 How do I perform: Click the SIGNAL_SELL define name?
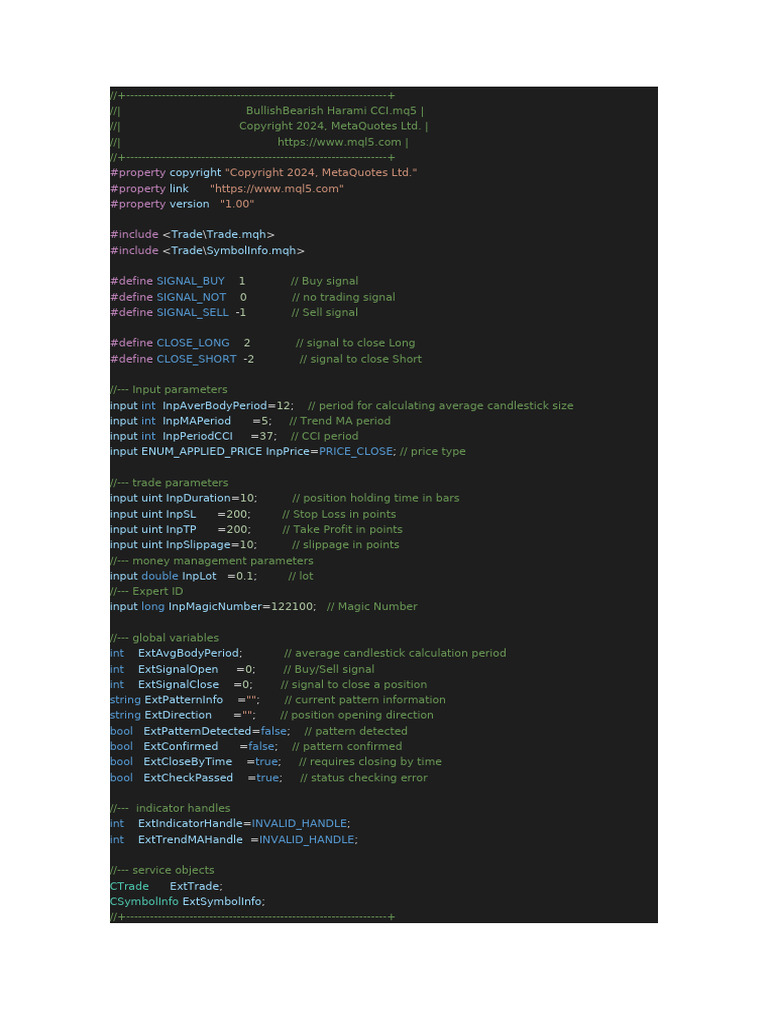(x=192, y=312)
